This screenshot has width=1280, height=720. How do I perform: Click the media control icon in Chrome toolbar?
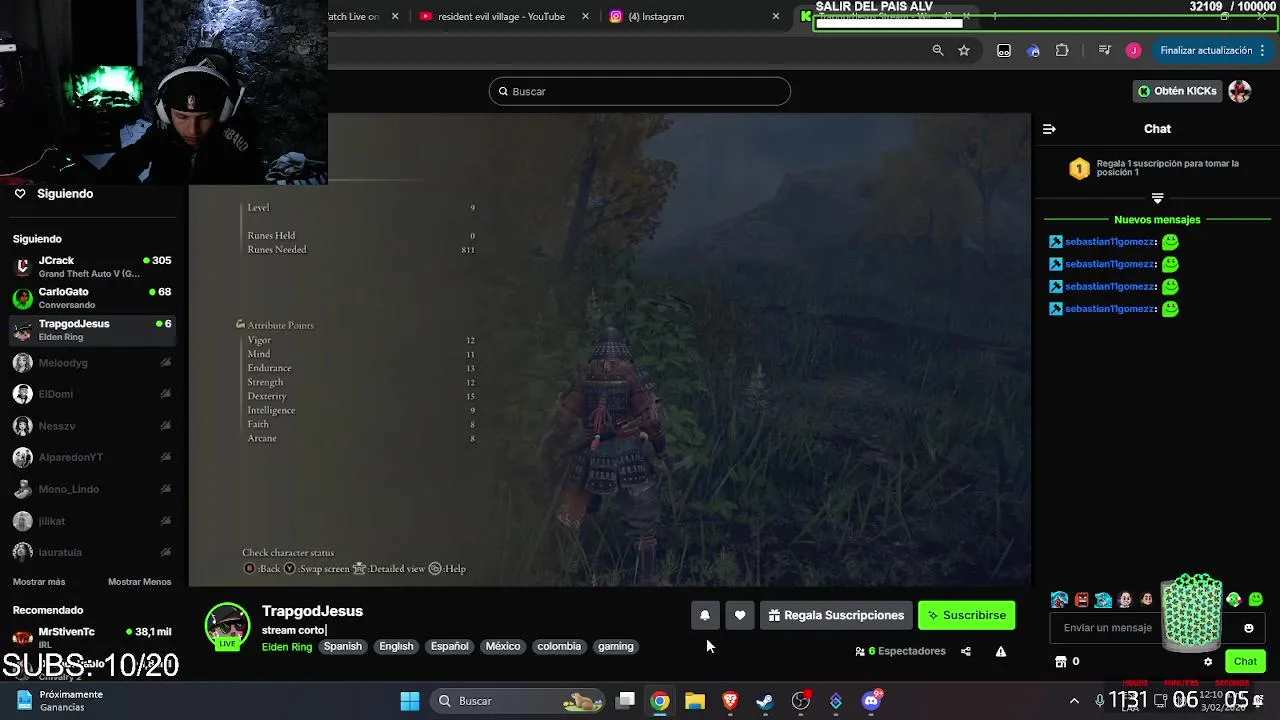tap(1104, 50)
